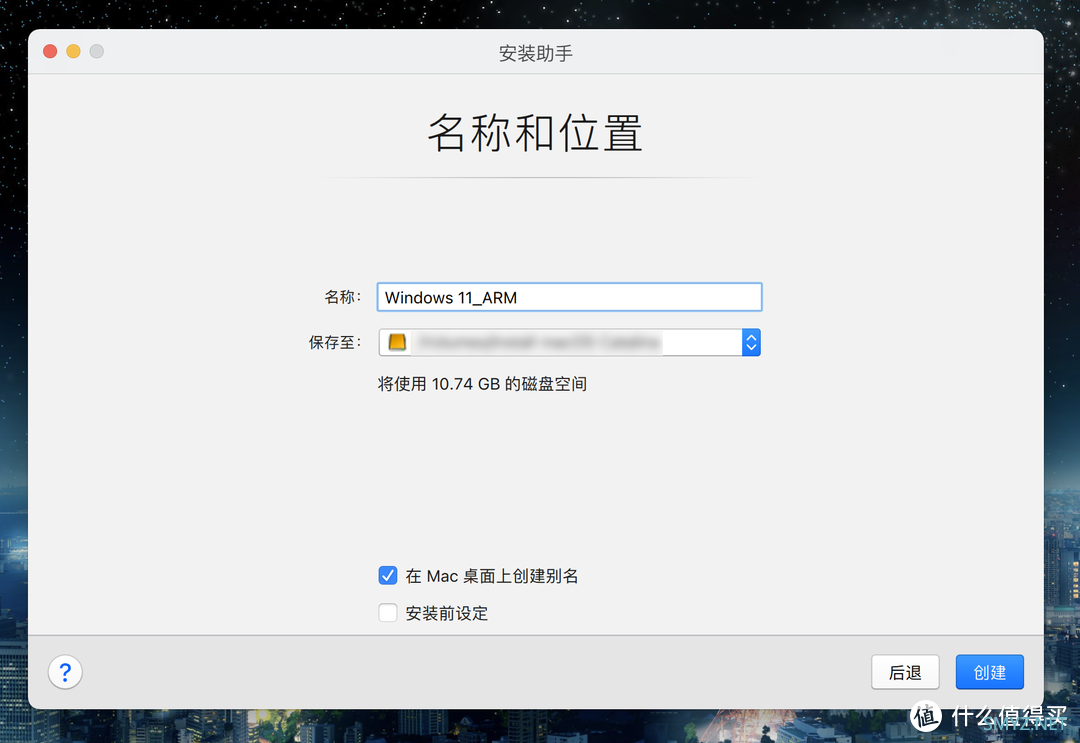Uncheck 在 Mac 桌面上创建别名 checkbox

tap(388, 576)
